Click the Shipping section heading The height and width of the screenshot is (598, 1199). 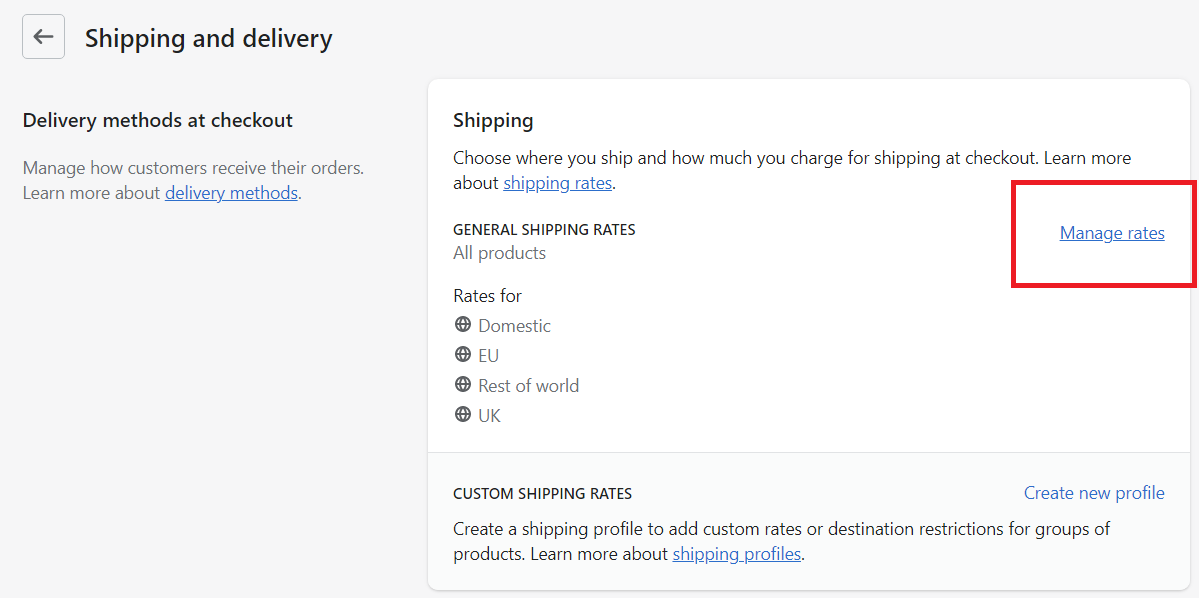[493, 120]
